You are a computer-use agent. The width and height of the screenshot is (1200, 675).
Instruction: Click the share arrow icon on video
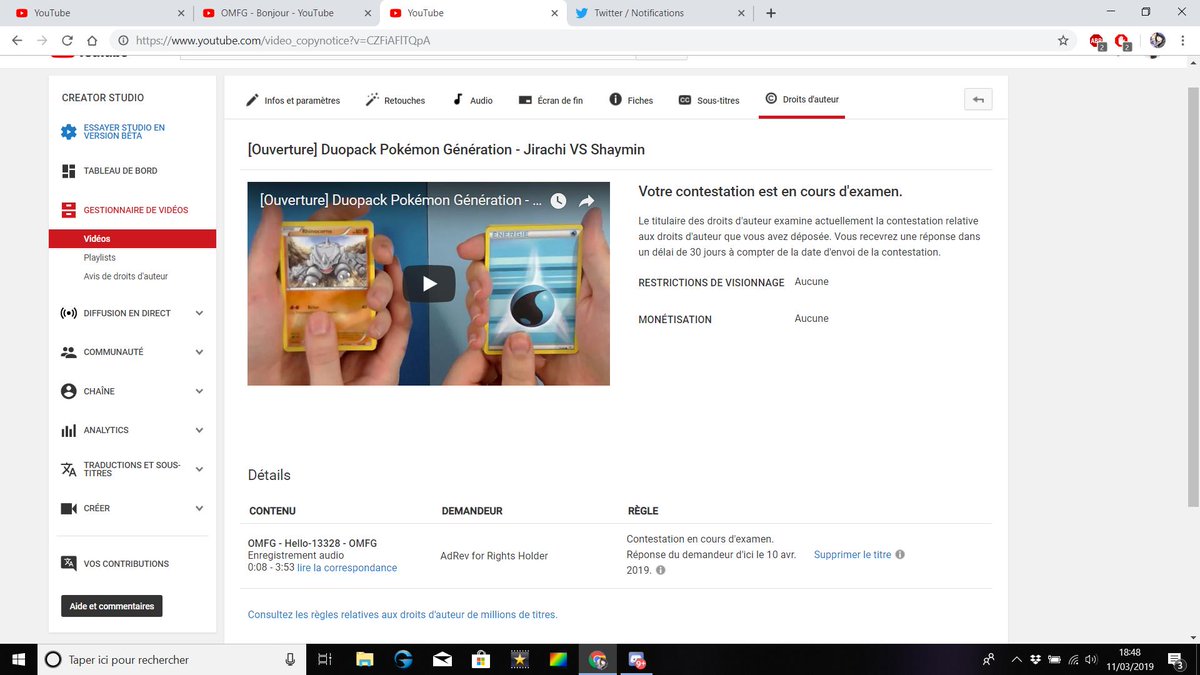587,201
